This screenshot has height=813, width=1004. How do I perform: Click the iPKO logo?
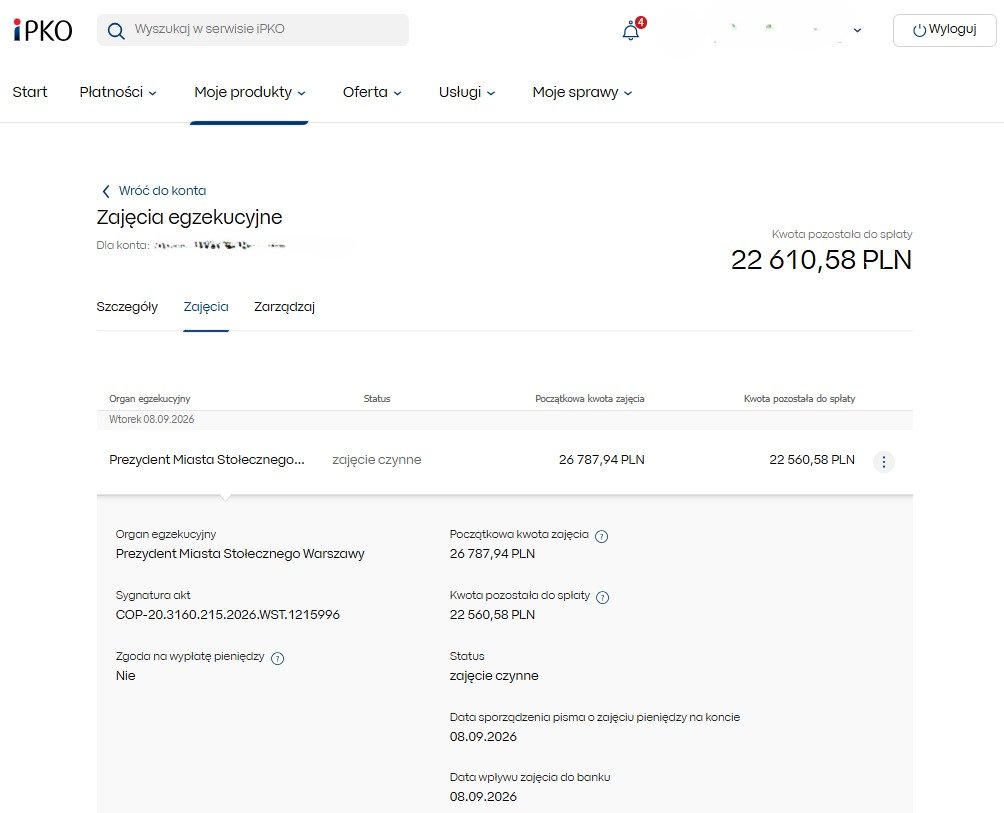click(x=43, y=30)
